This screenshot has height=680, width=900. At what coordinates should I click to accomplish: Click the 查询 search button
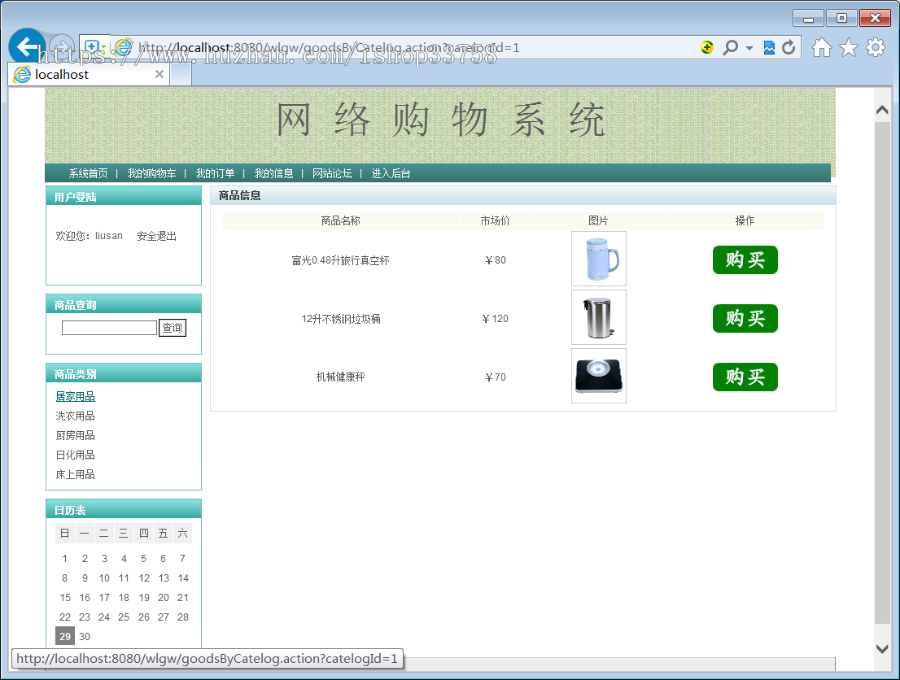click(172, 327)
